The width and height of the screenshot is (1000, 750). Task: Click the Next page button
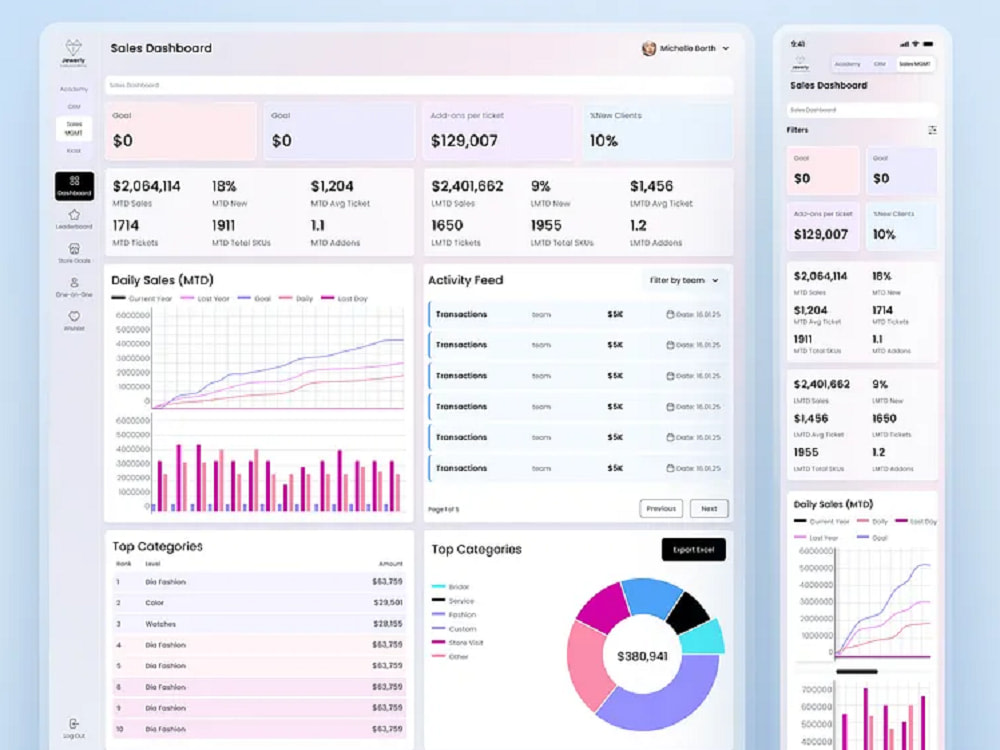[x=709, y=508]
